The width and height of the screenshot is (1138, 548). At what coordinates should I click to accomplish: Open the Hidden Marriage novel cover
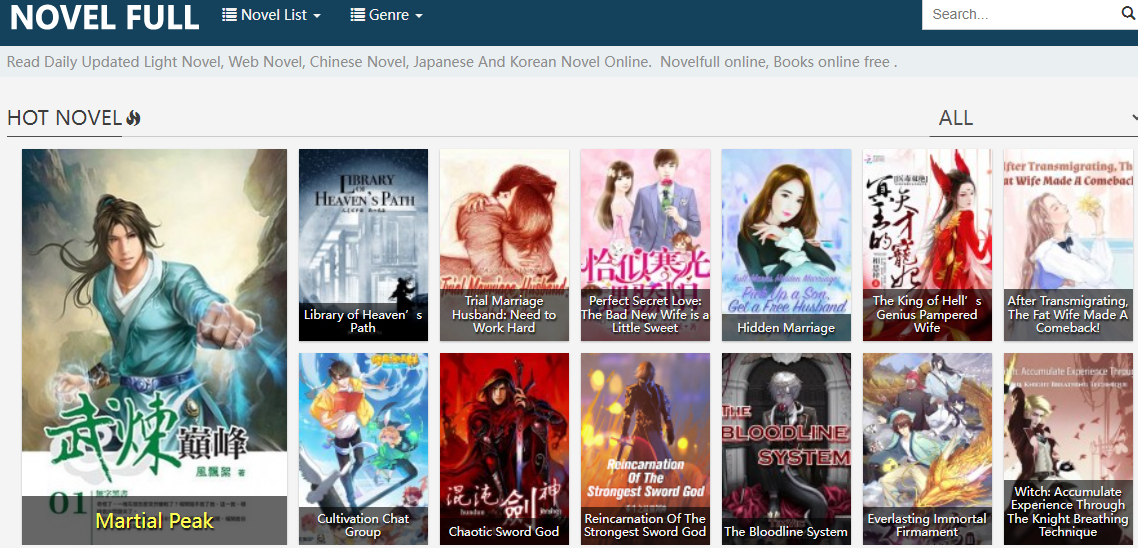786,245
